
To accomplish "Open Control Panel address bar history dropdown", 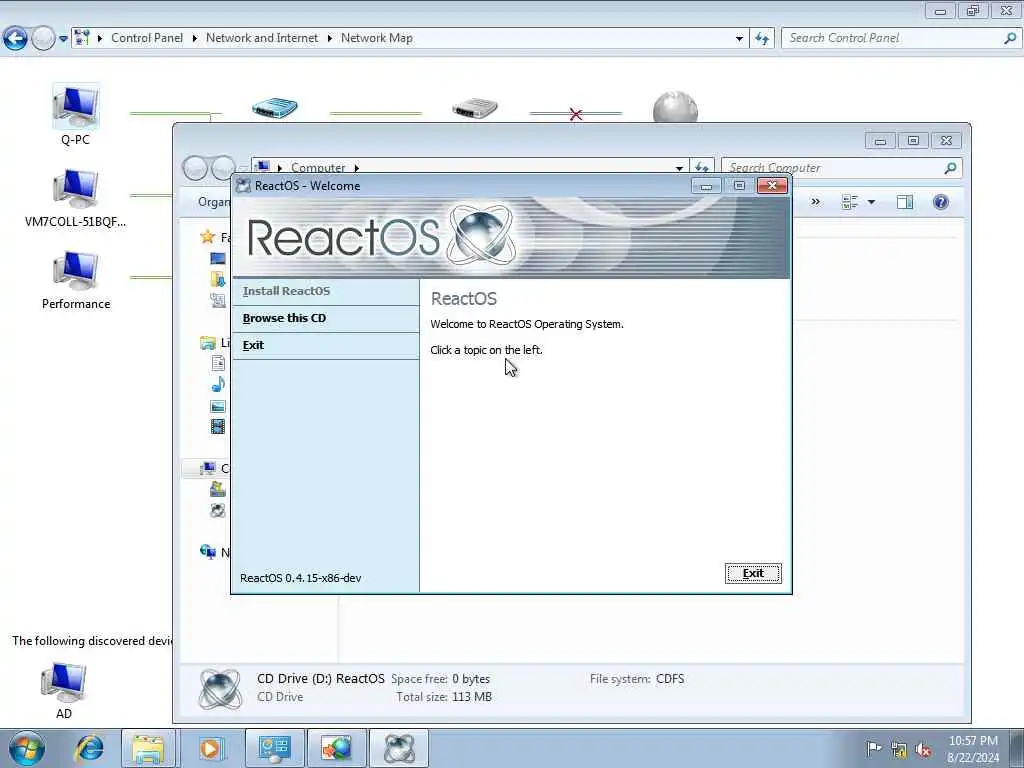I will [x=739, y=39].
